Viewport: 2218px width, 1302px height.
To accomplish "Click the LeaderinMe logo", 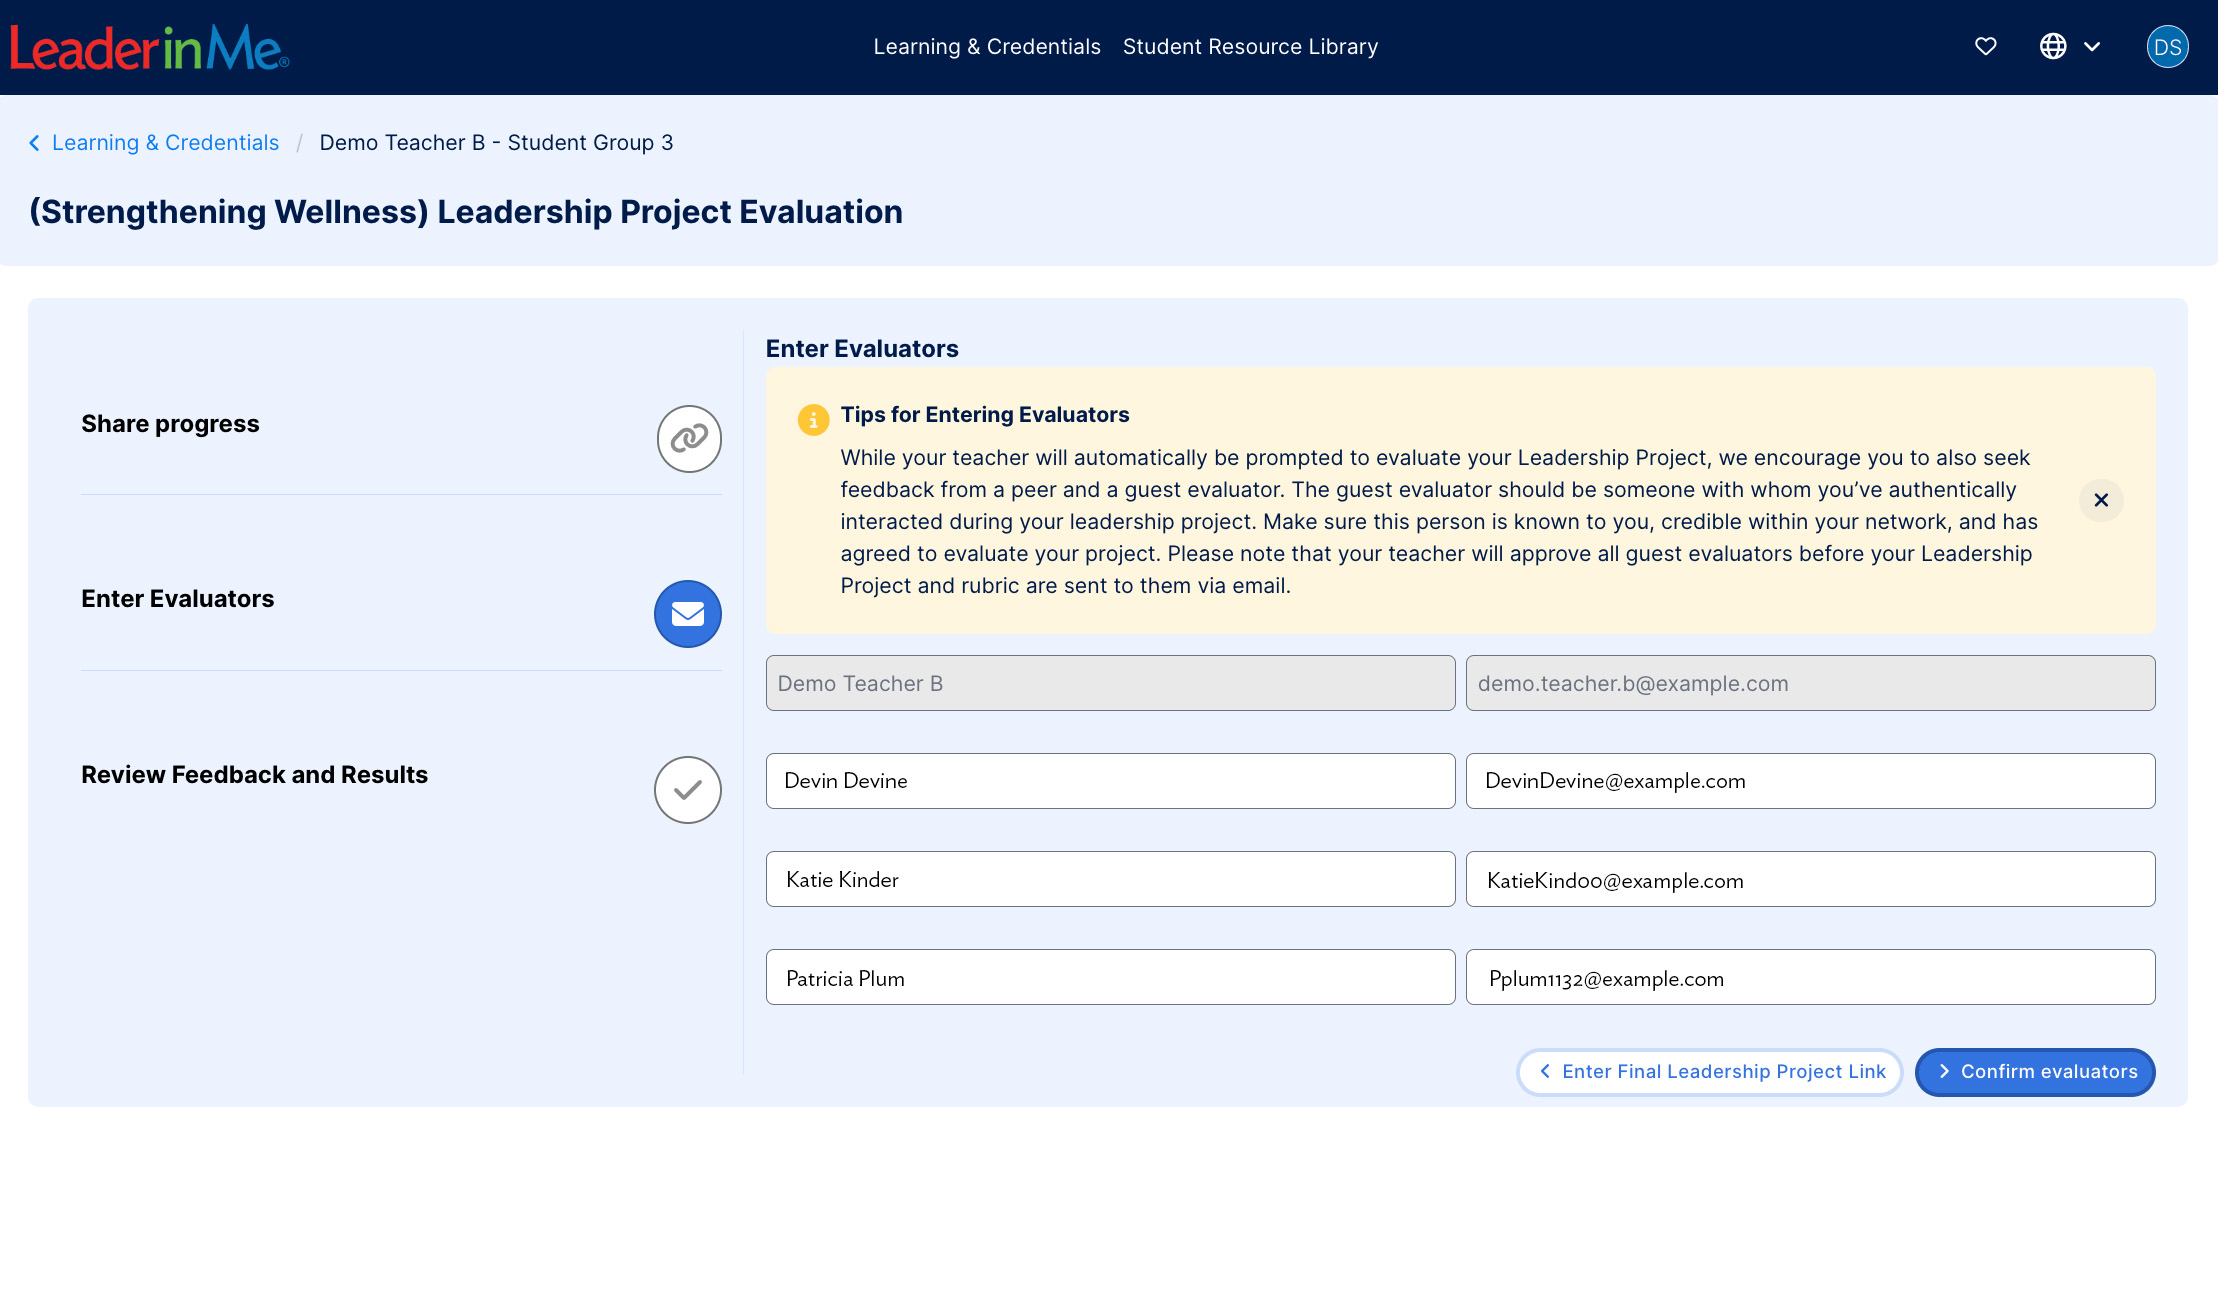I will (x=148, y=46).
